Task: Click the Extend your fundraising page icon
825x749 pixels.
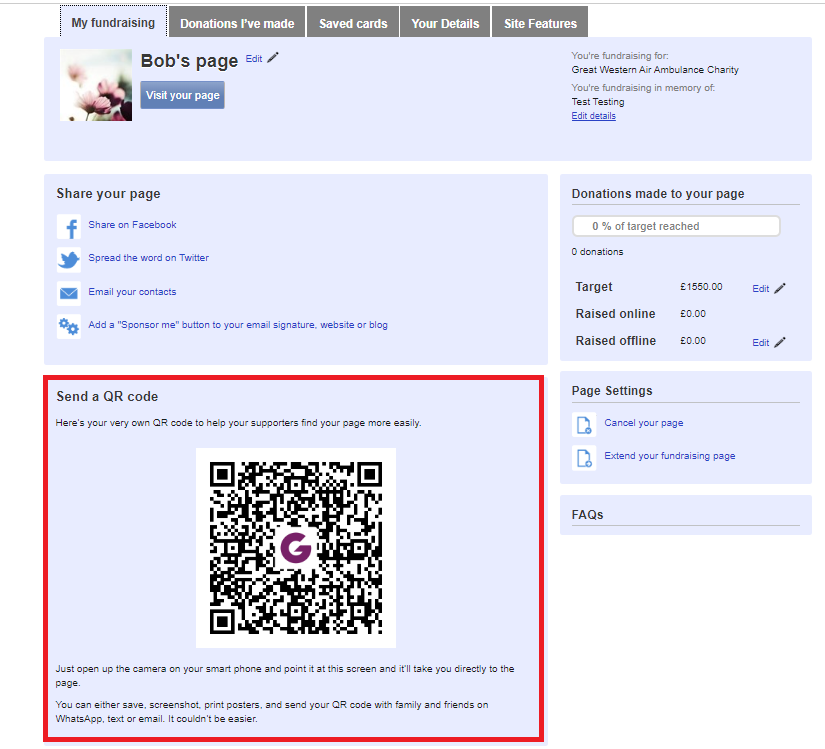Action: coord(584,458)
